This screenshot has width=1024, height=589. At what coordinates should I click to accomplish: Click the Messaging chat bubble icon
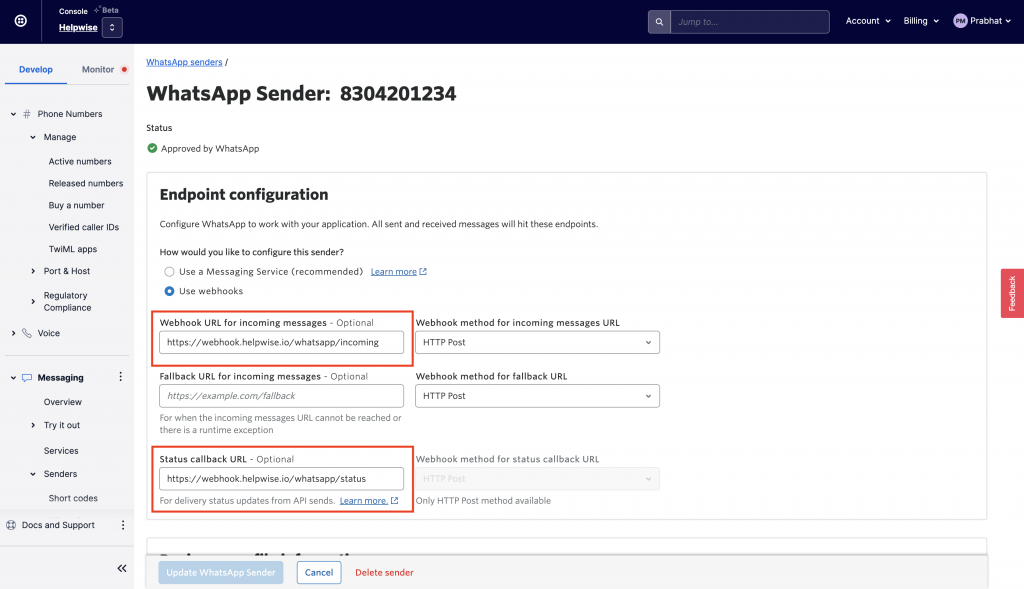tap(27, 377)
